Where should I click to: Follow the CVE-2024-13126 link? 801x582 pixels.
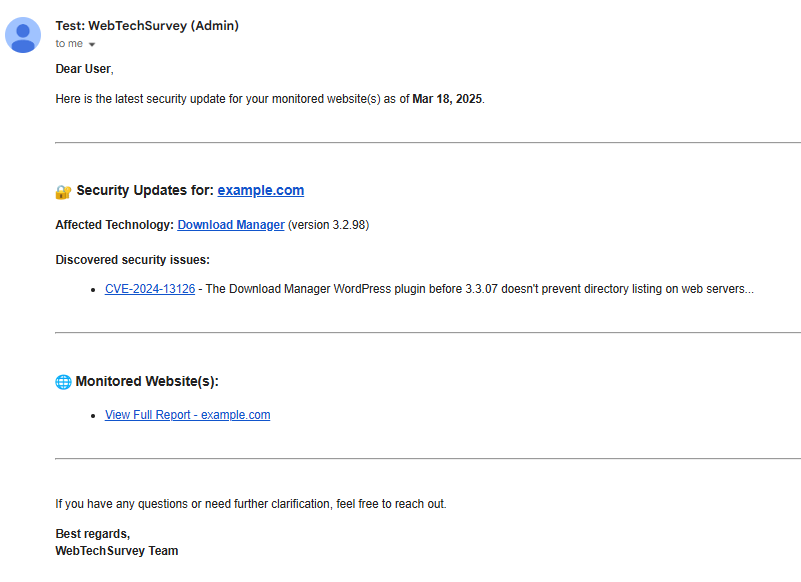tap(150, 289)
